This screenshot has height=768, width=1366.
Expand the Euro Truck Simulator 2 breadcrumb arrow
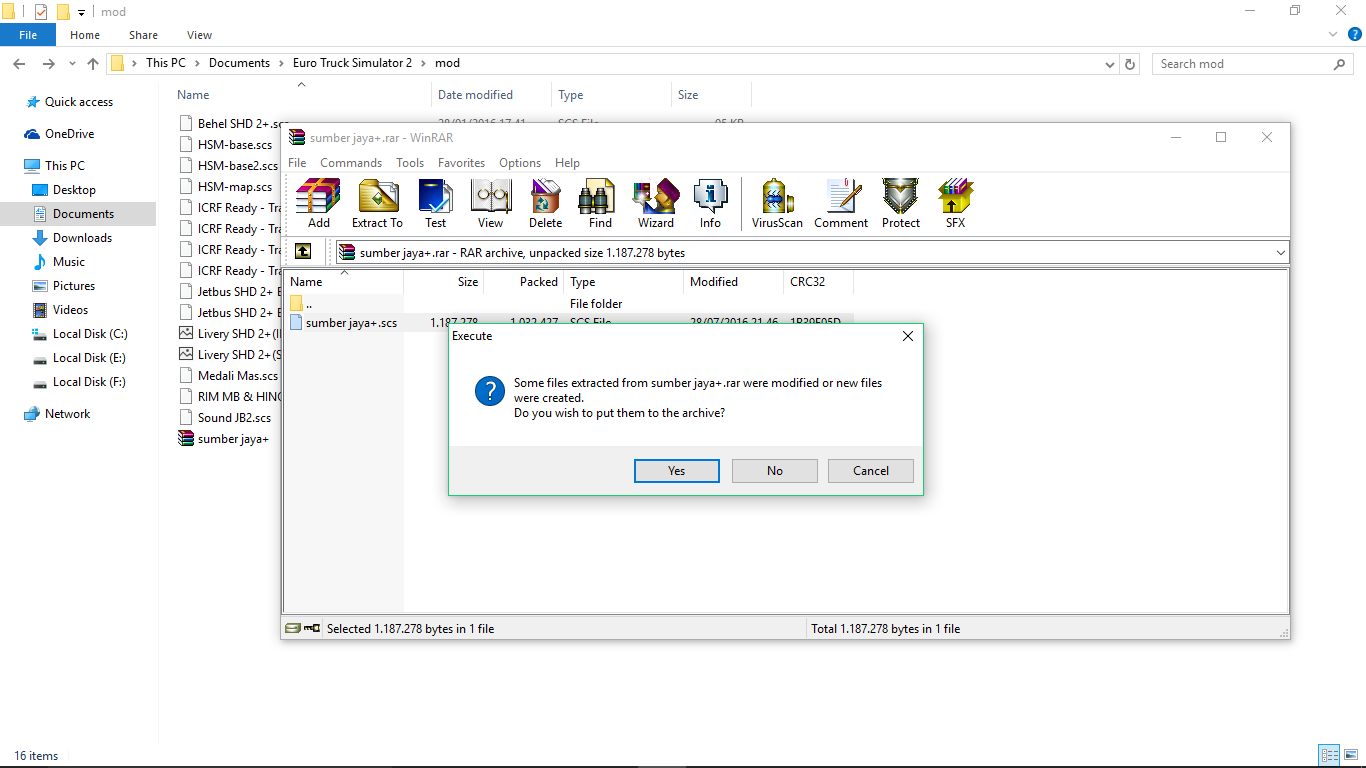click(423, 63)
